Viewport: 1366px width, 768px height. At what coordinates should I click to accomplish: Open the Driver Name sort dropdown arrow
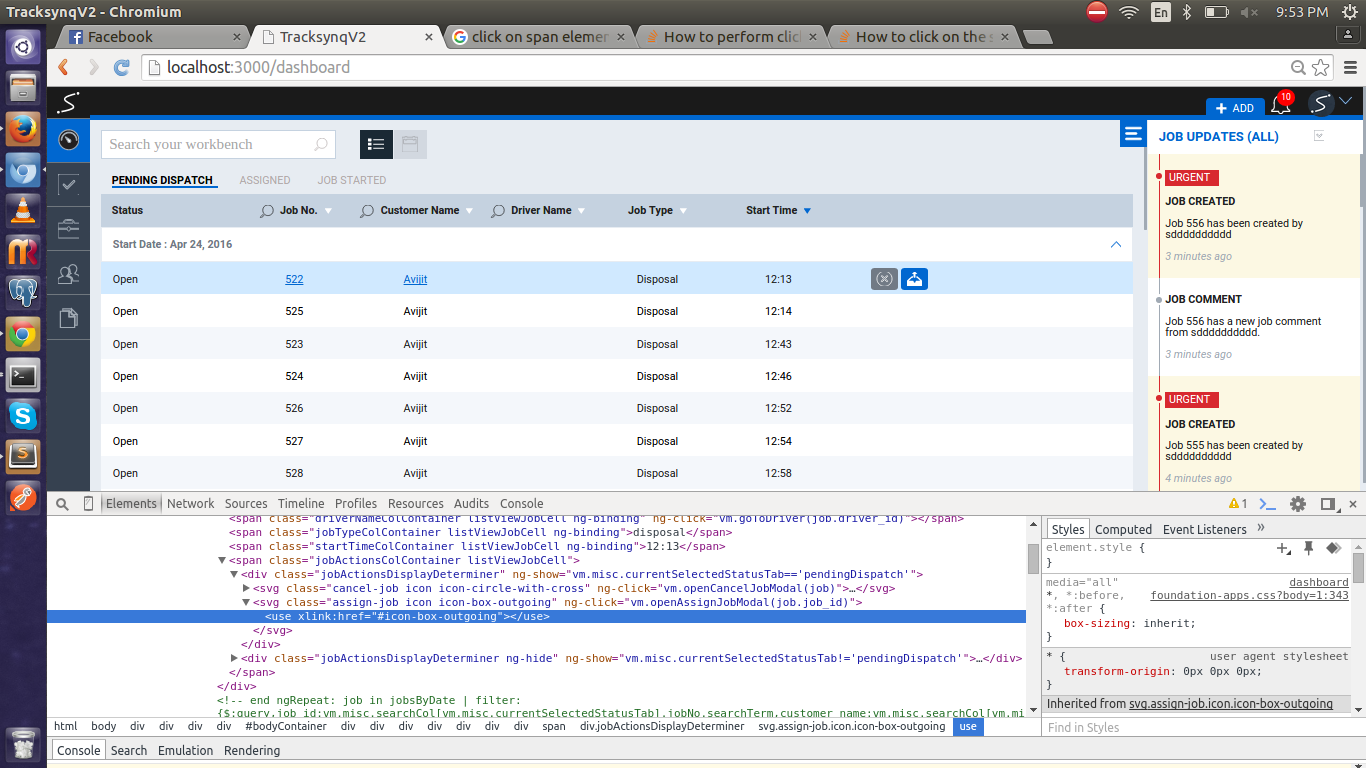coord(581,211)
